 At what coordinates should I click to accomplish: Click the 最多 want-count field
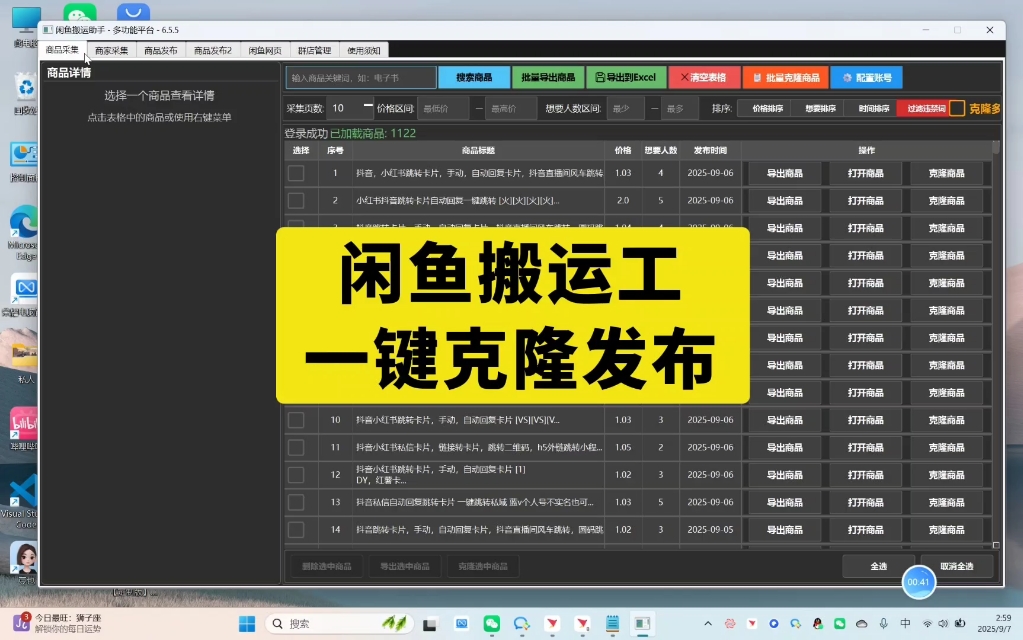(x=680, y=109)
